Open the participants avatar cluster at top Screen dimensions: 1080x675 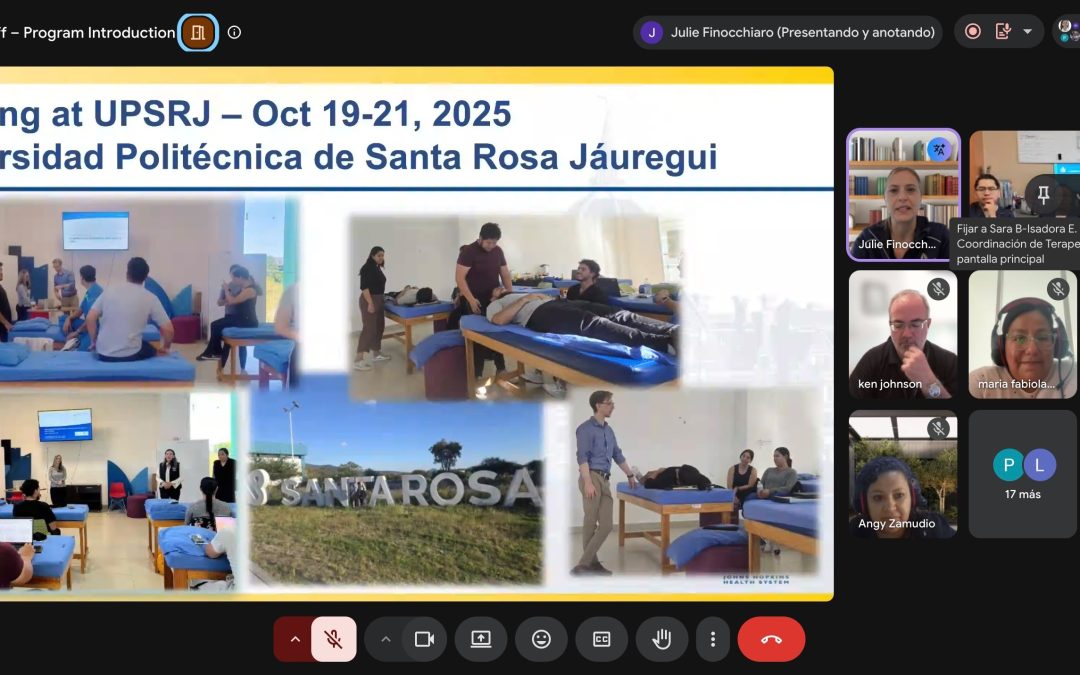[x=1069, y=31]
